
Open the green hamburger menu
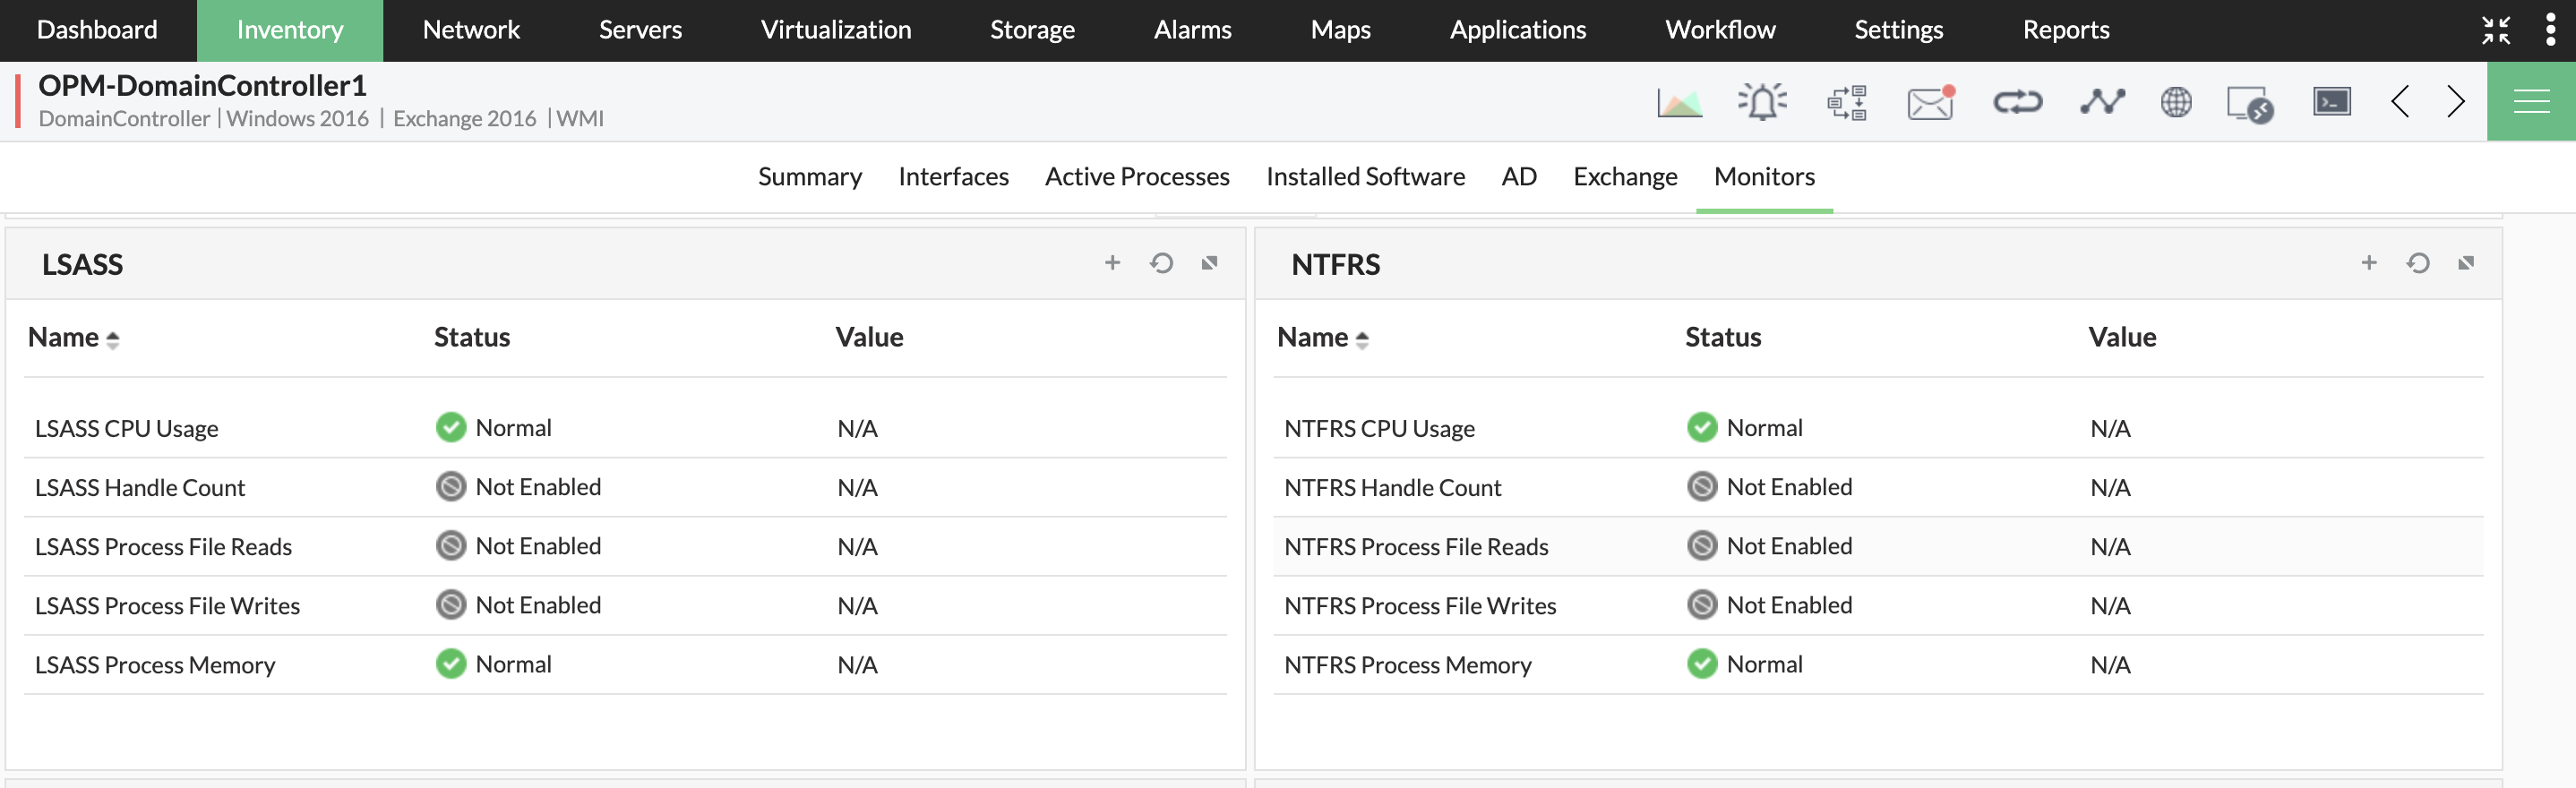pyautogui.click(x=2531, y=102)
